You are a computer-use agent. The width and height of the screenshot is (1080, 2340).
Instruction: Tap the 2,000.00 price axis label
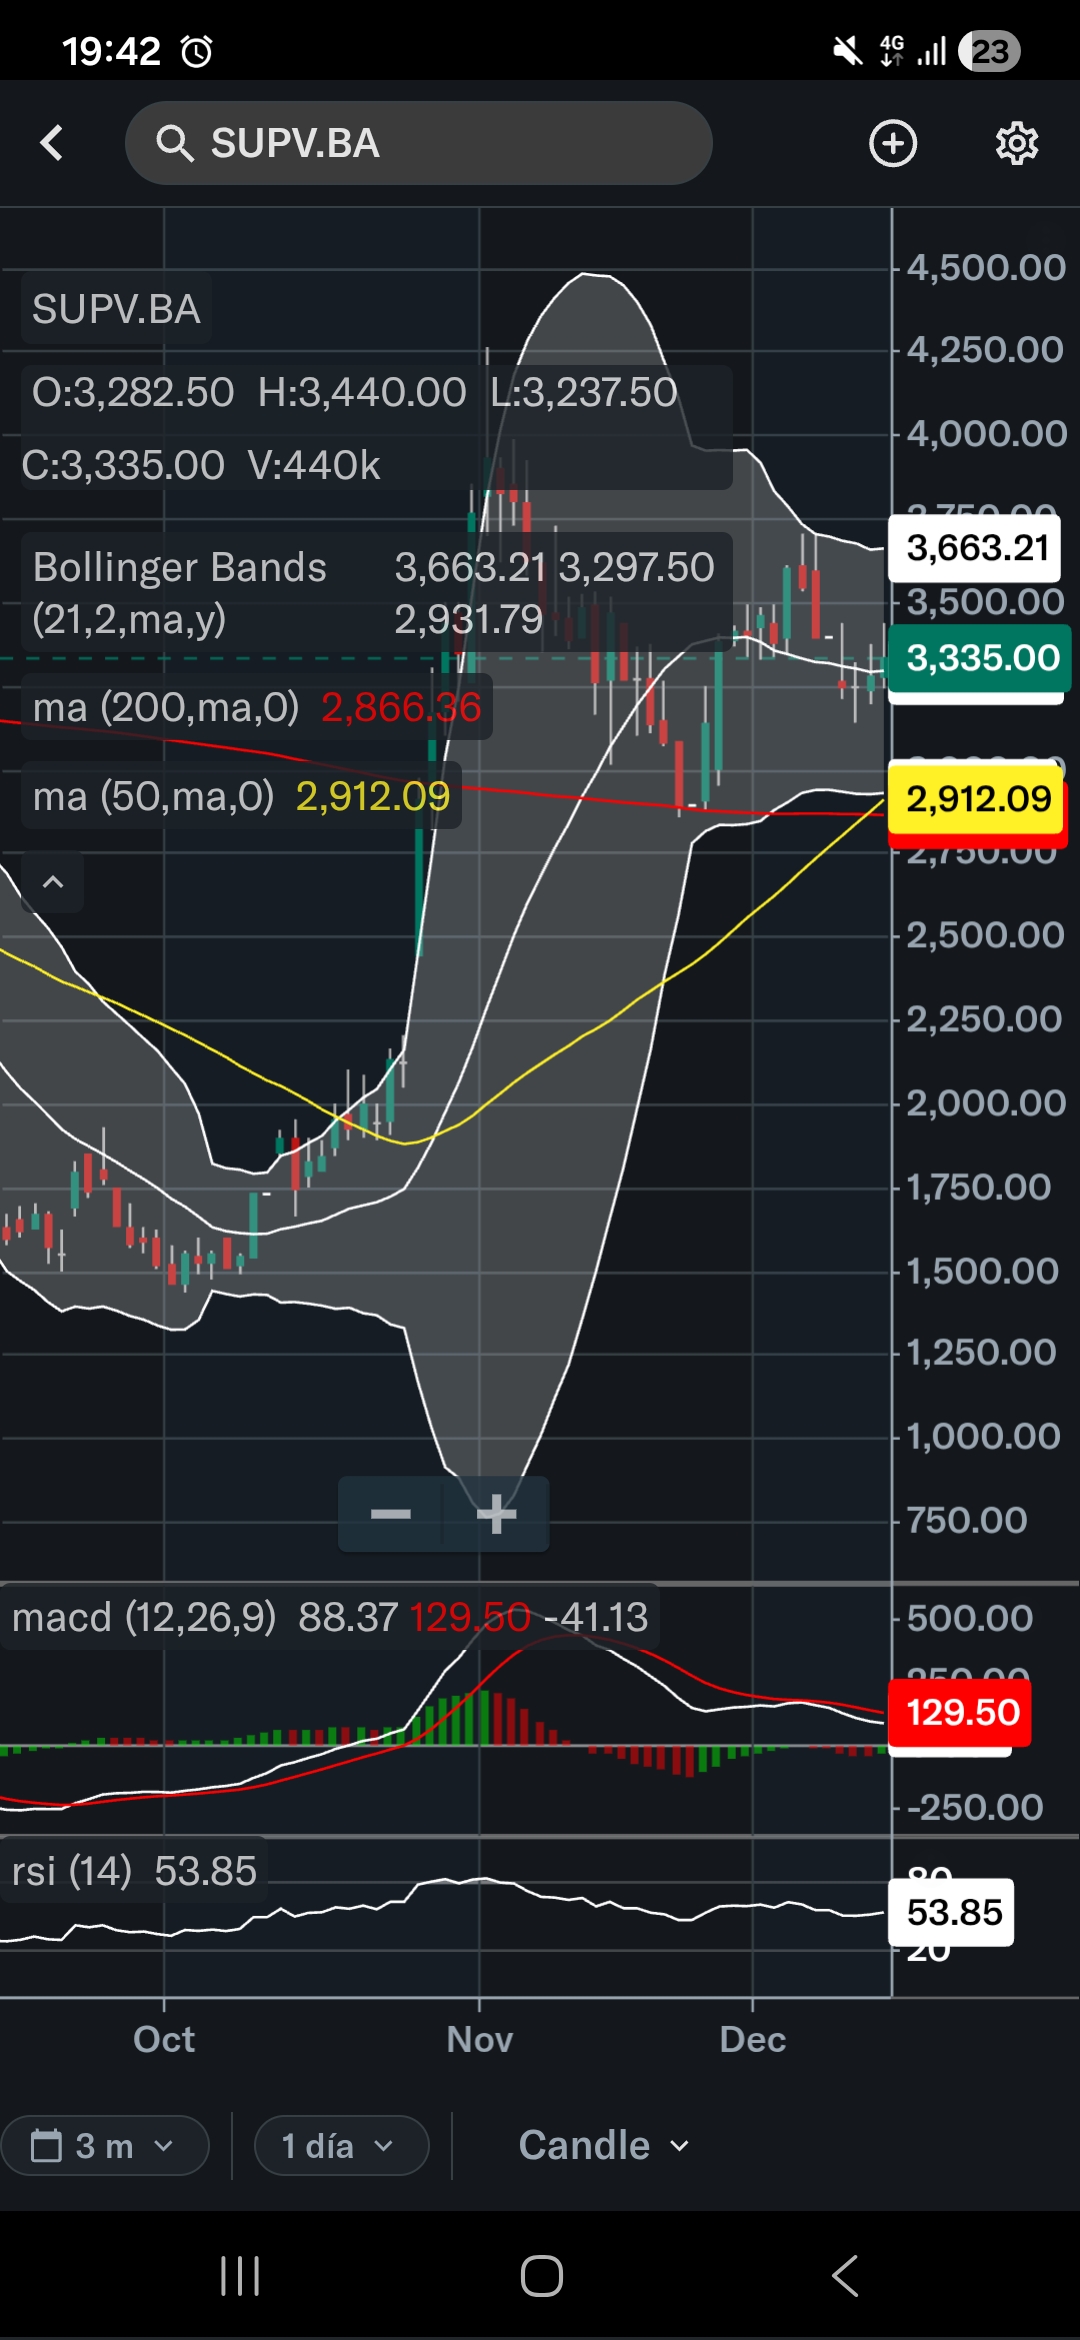[x=986, y=1103]
